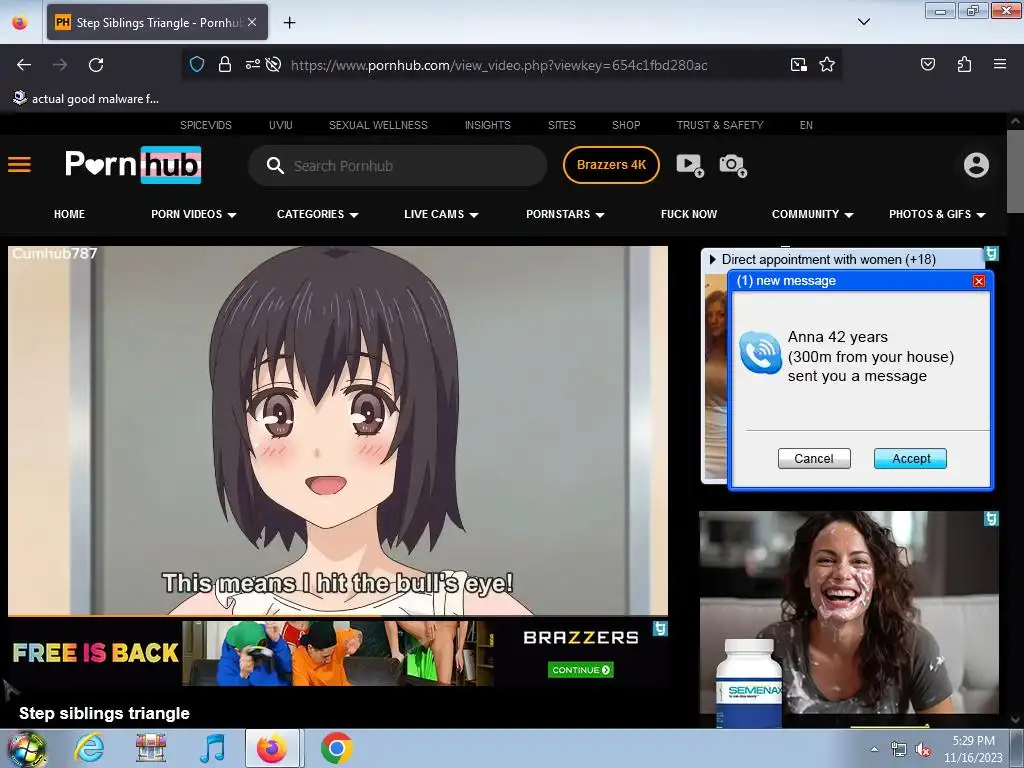Show hidden tray icons arrow
Screen dimensions: 1024x768
pyautogui.click(x=874, y=750)
